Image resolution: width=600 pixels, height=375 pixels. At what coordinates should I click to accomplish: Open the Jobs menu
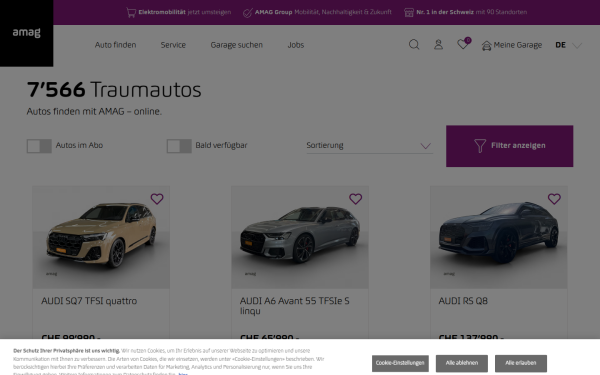pos(296,45)
